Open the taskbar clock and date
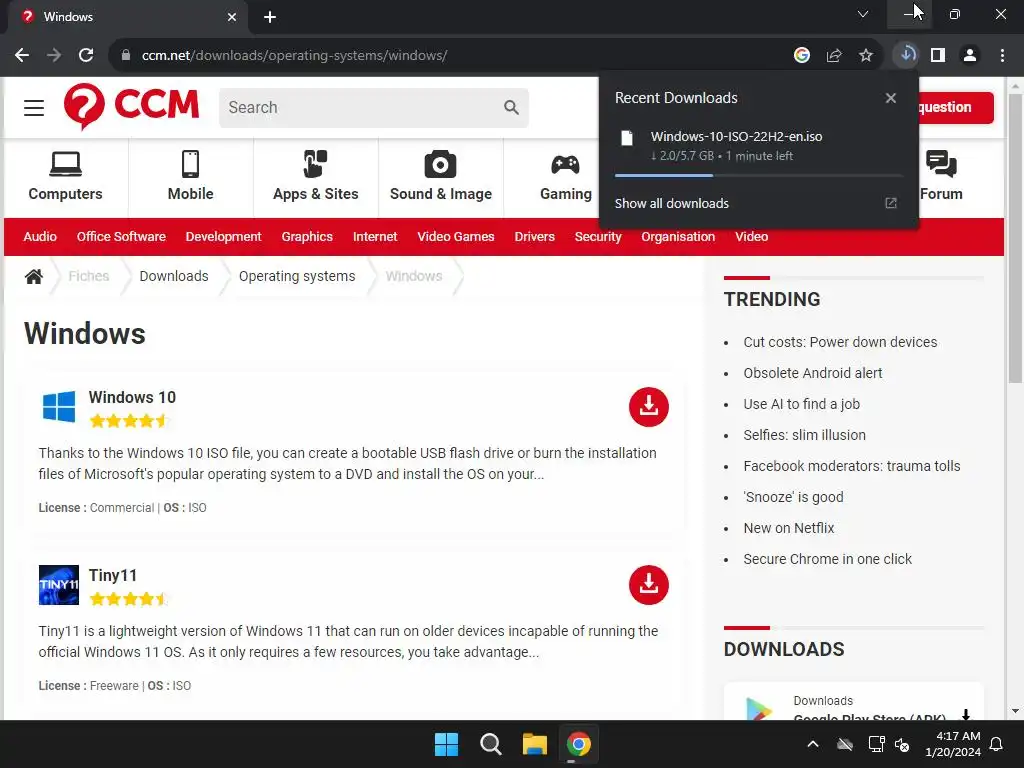Screen dimensions: 1024x768 coord(953,744)
